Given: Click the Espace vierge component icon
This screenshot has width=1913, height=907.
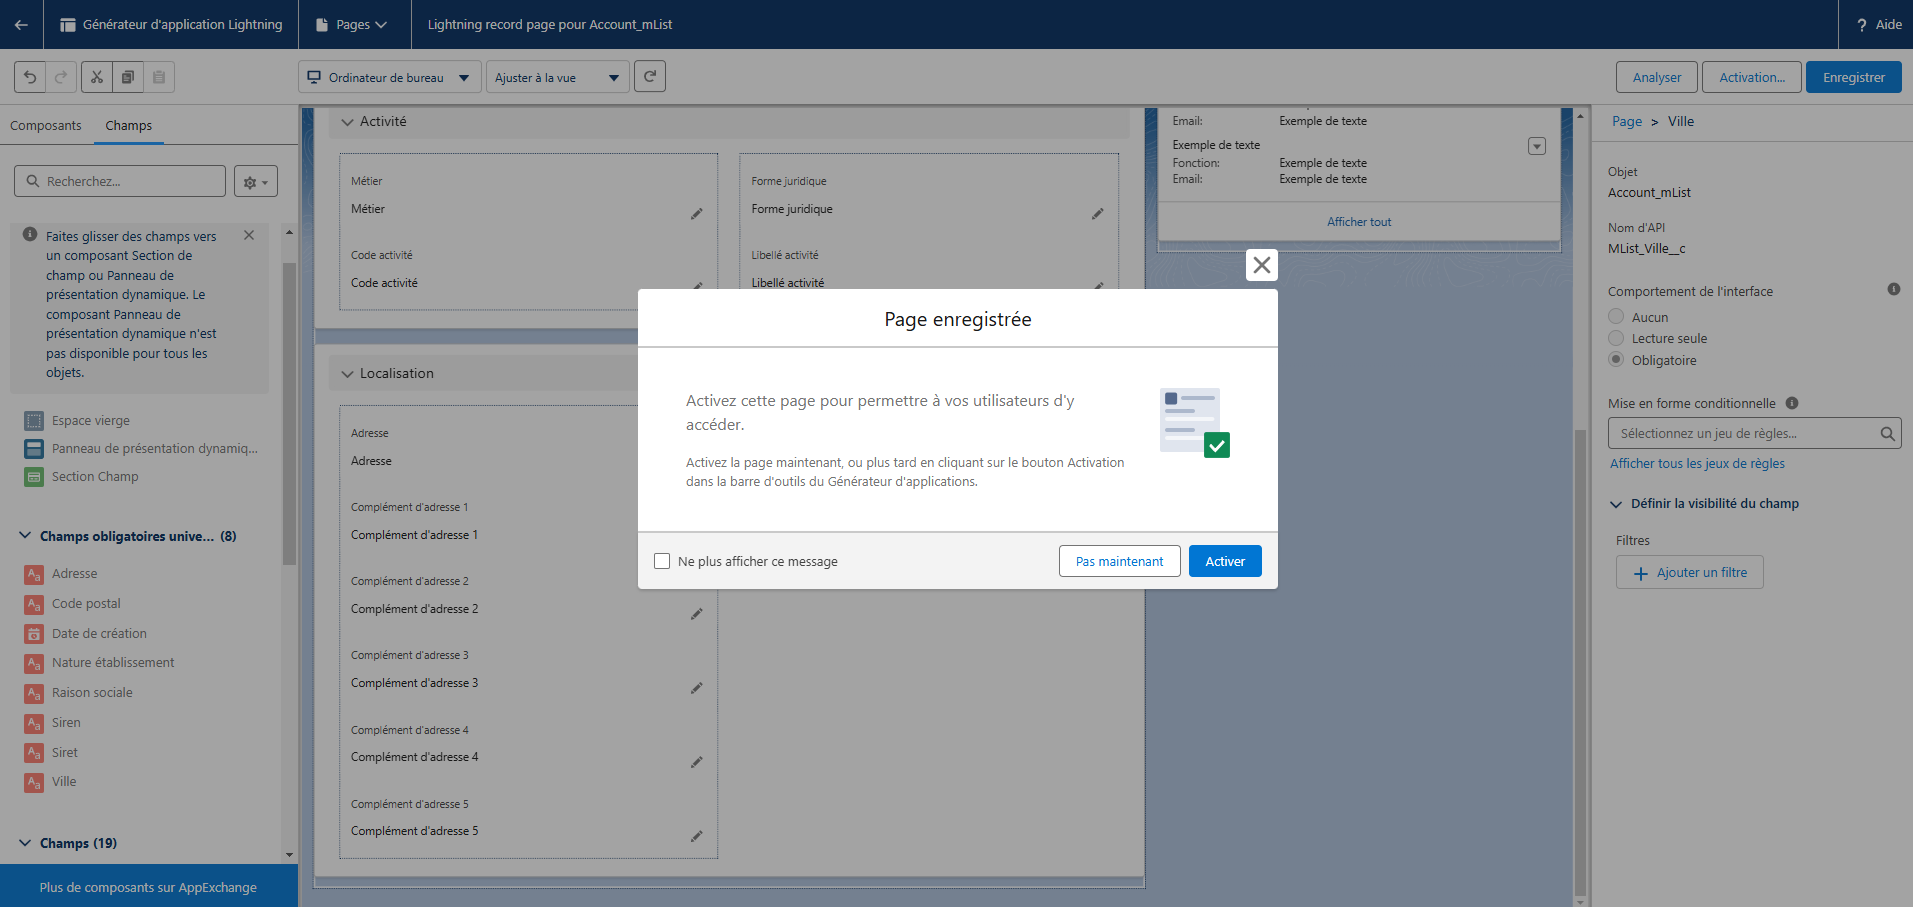Looking at the screenshot, I should [x=34, y=421].
